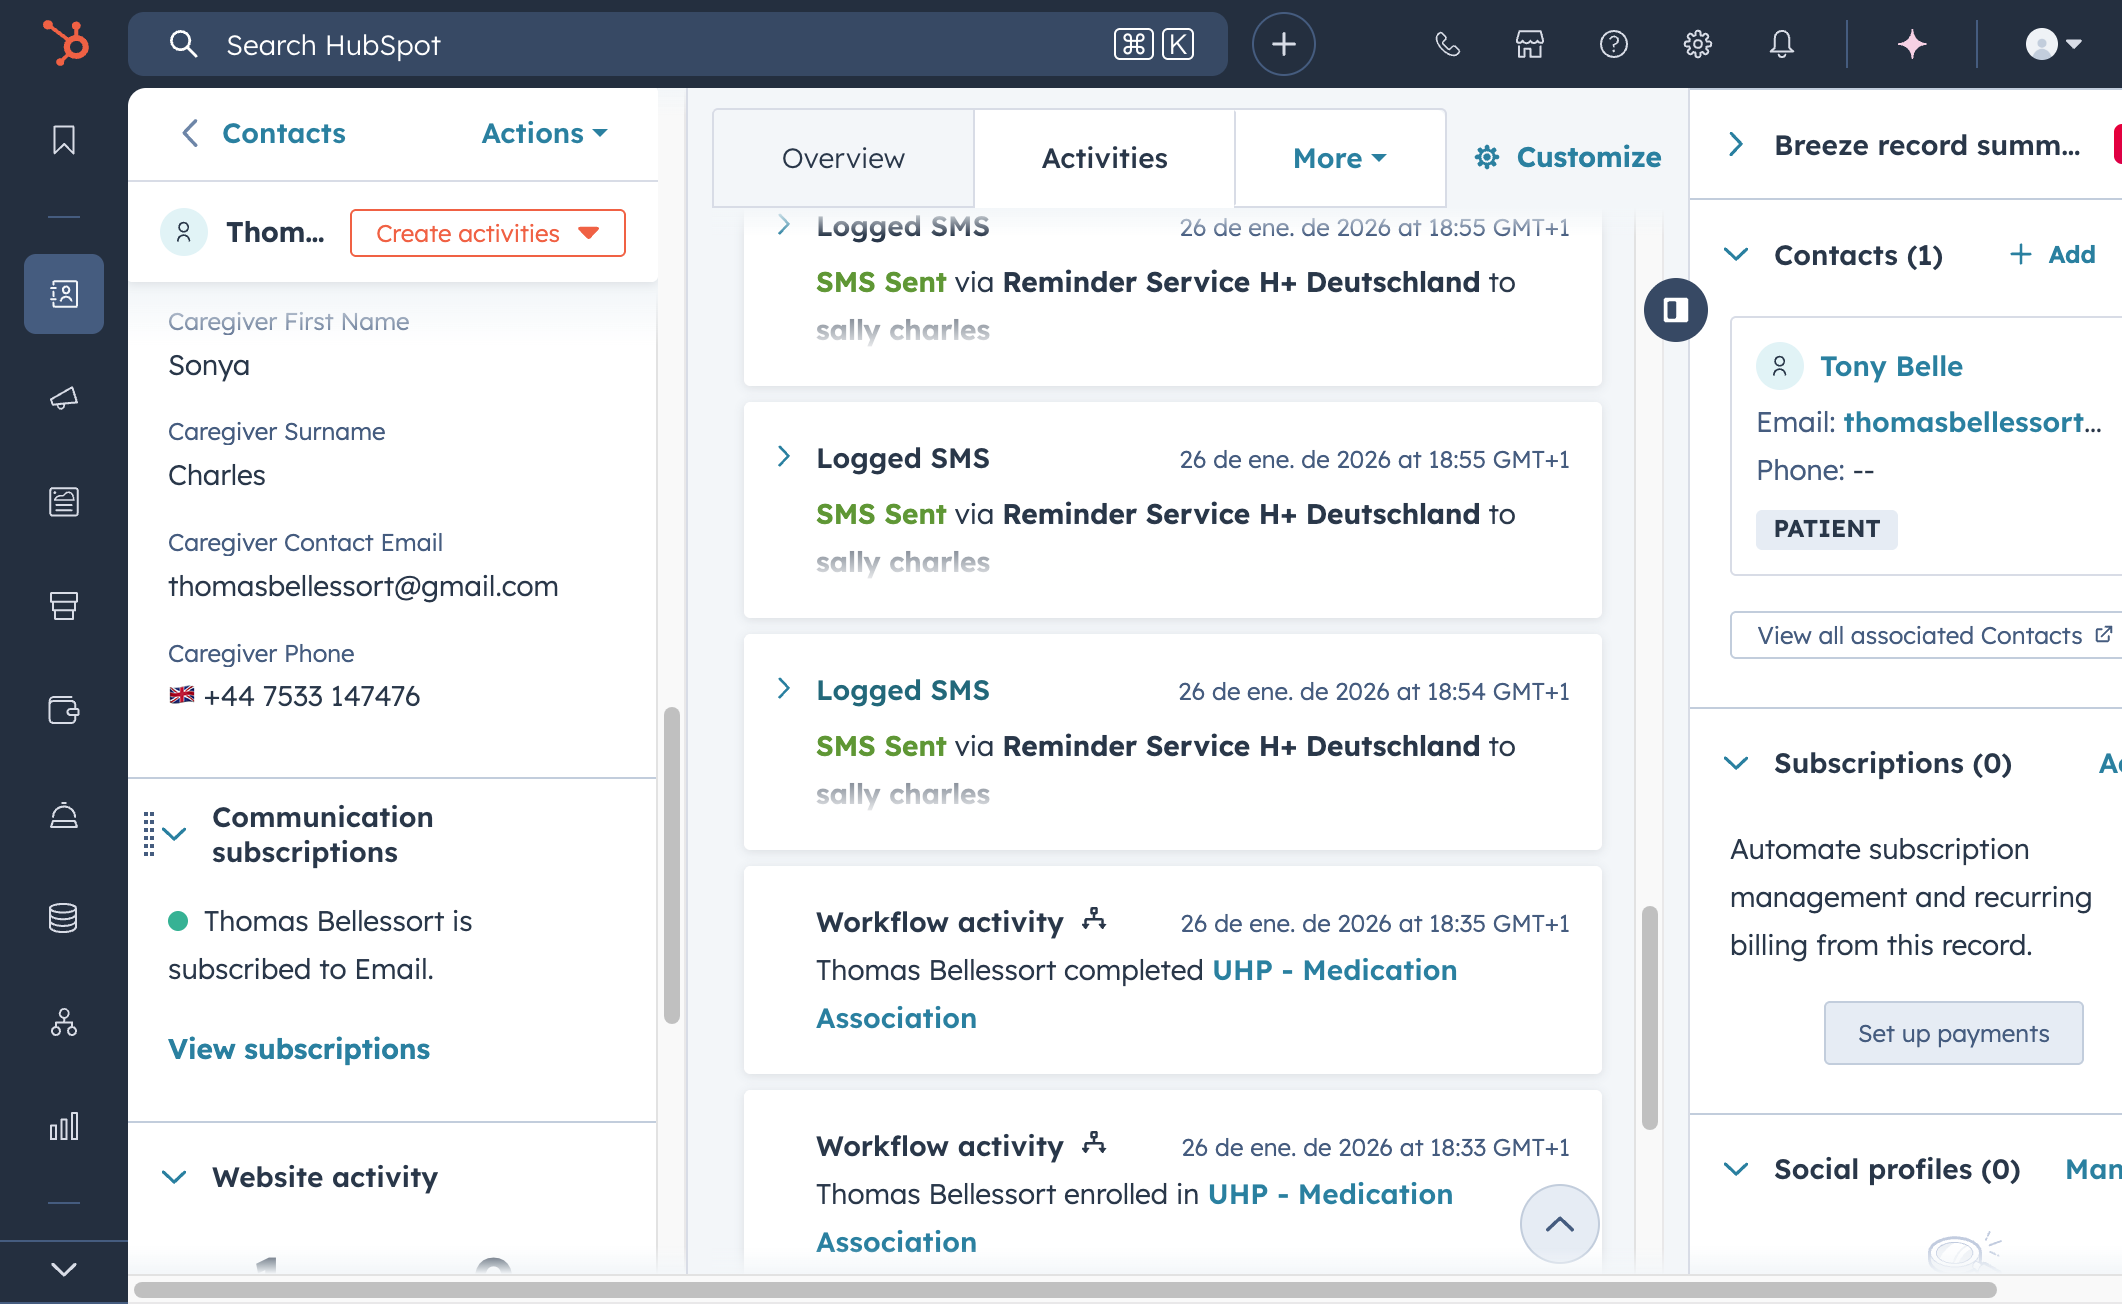Collapse the Social profiles (0) card
Viewport: 2122px width, 1304px height.
(1737, 1169)
